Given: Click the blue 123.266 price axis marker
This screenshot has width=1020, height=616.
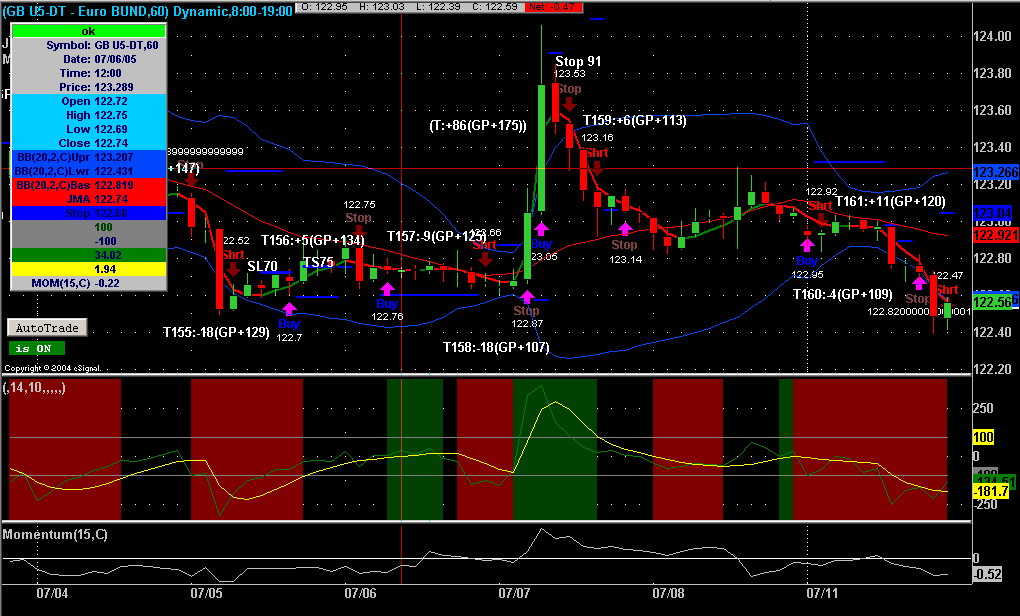Looking at the screenshot, I should click(x=995, y=172).
